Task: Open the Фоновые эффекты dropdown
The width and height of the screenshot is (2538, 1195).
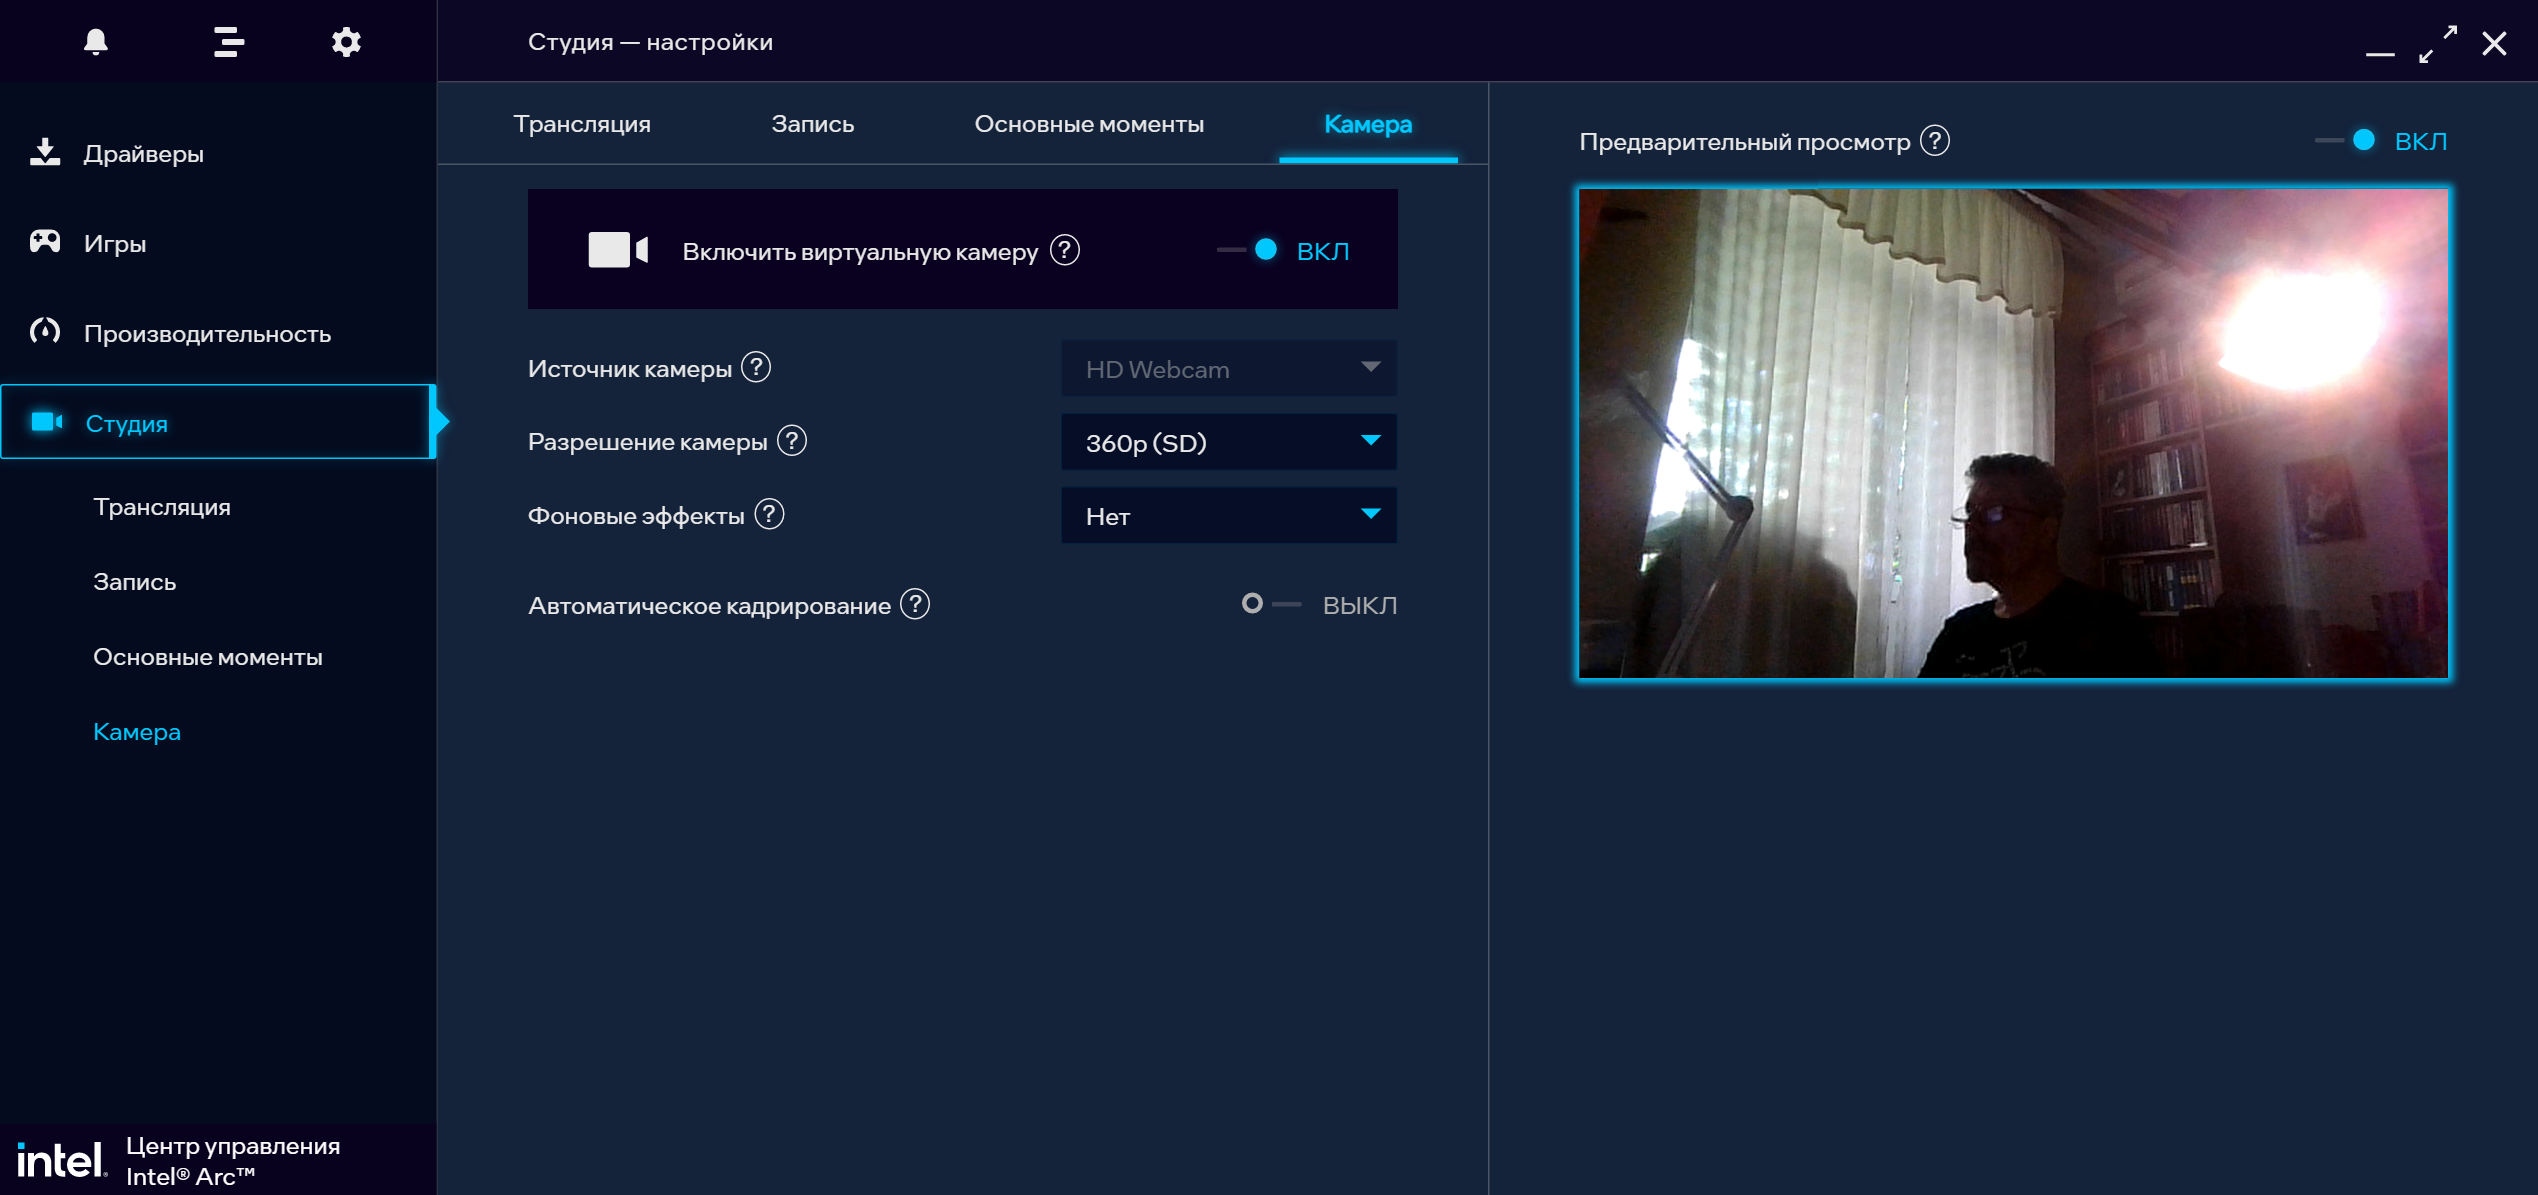Action: point(1228,516)
